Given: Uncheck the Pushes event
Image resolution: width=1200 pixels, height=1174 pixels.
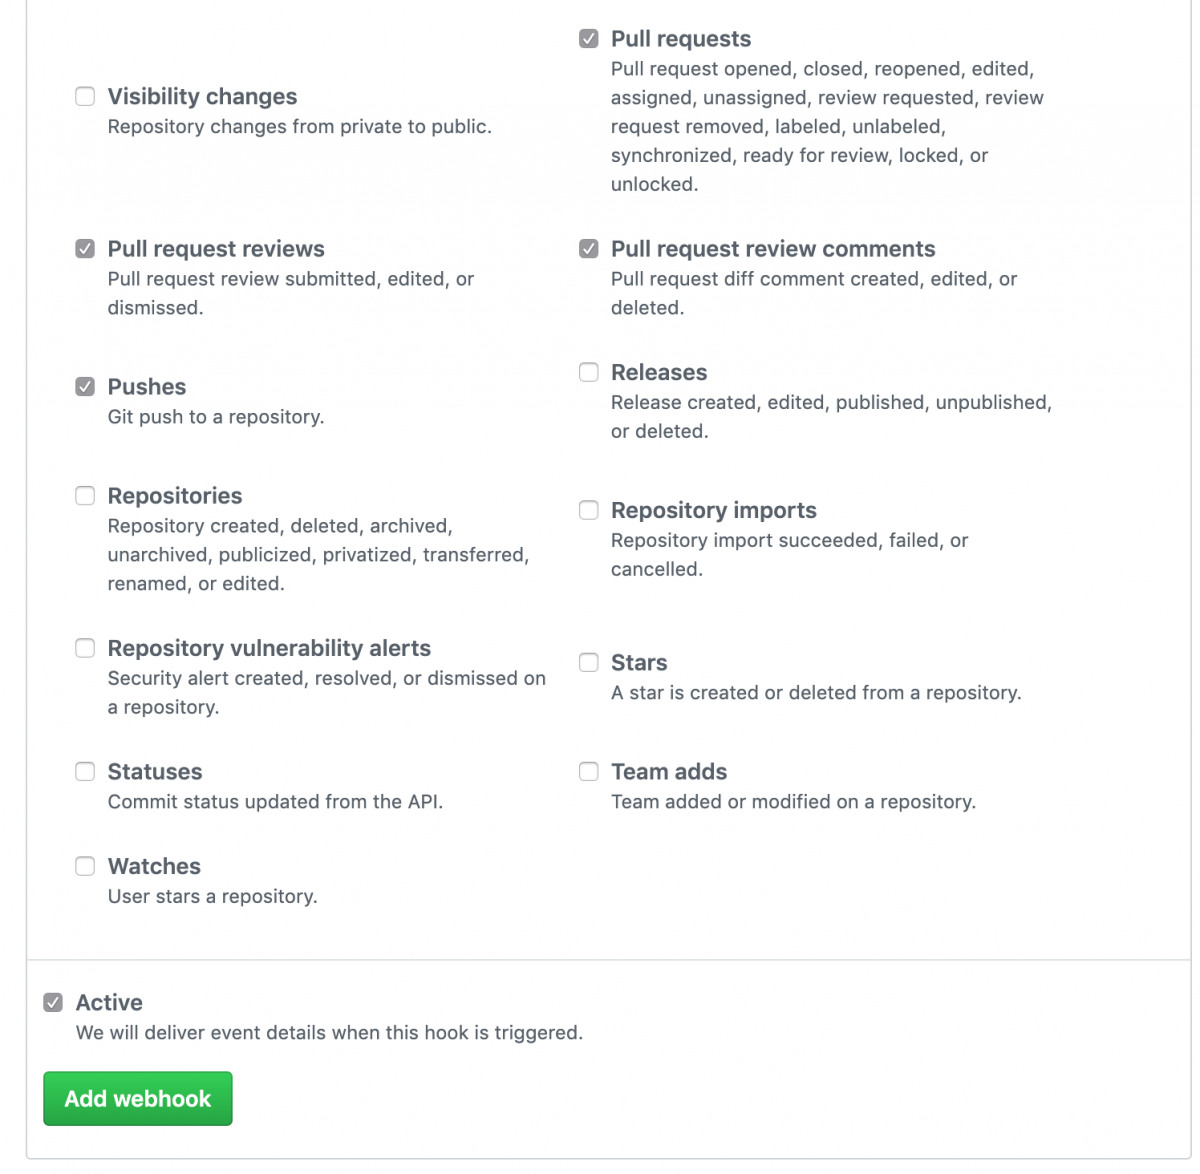Looking at the screenshot, I should (85, 386).
